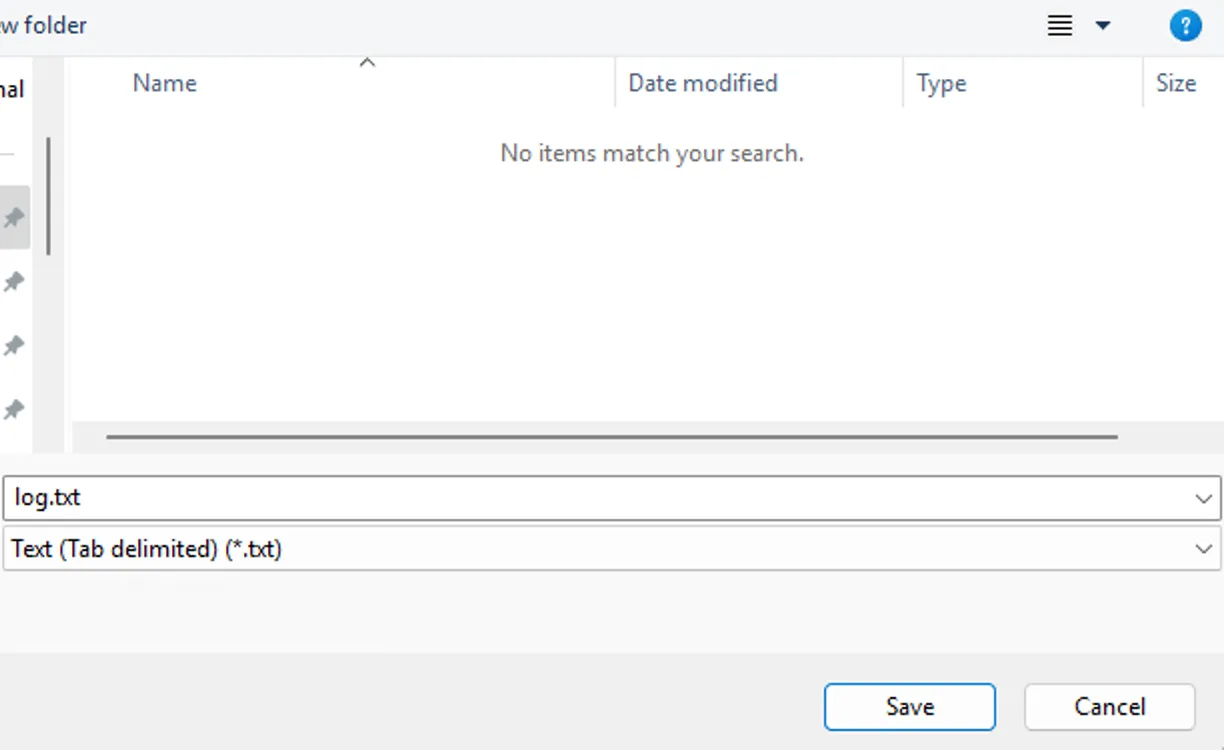Click the highlighted pin icon in the sidebar

[14, 217]
